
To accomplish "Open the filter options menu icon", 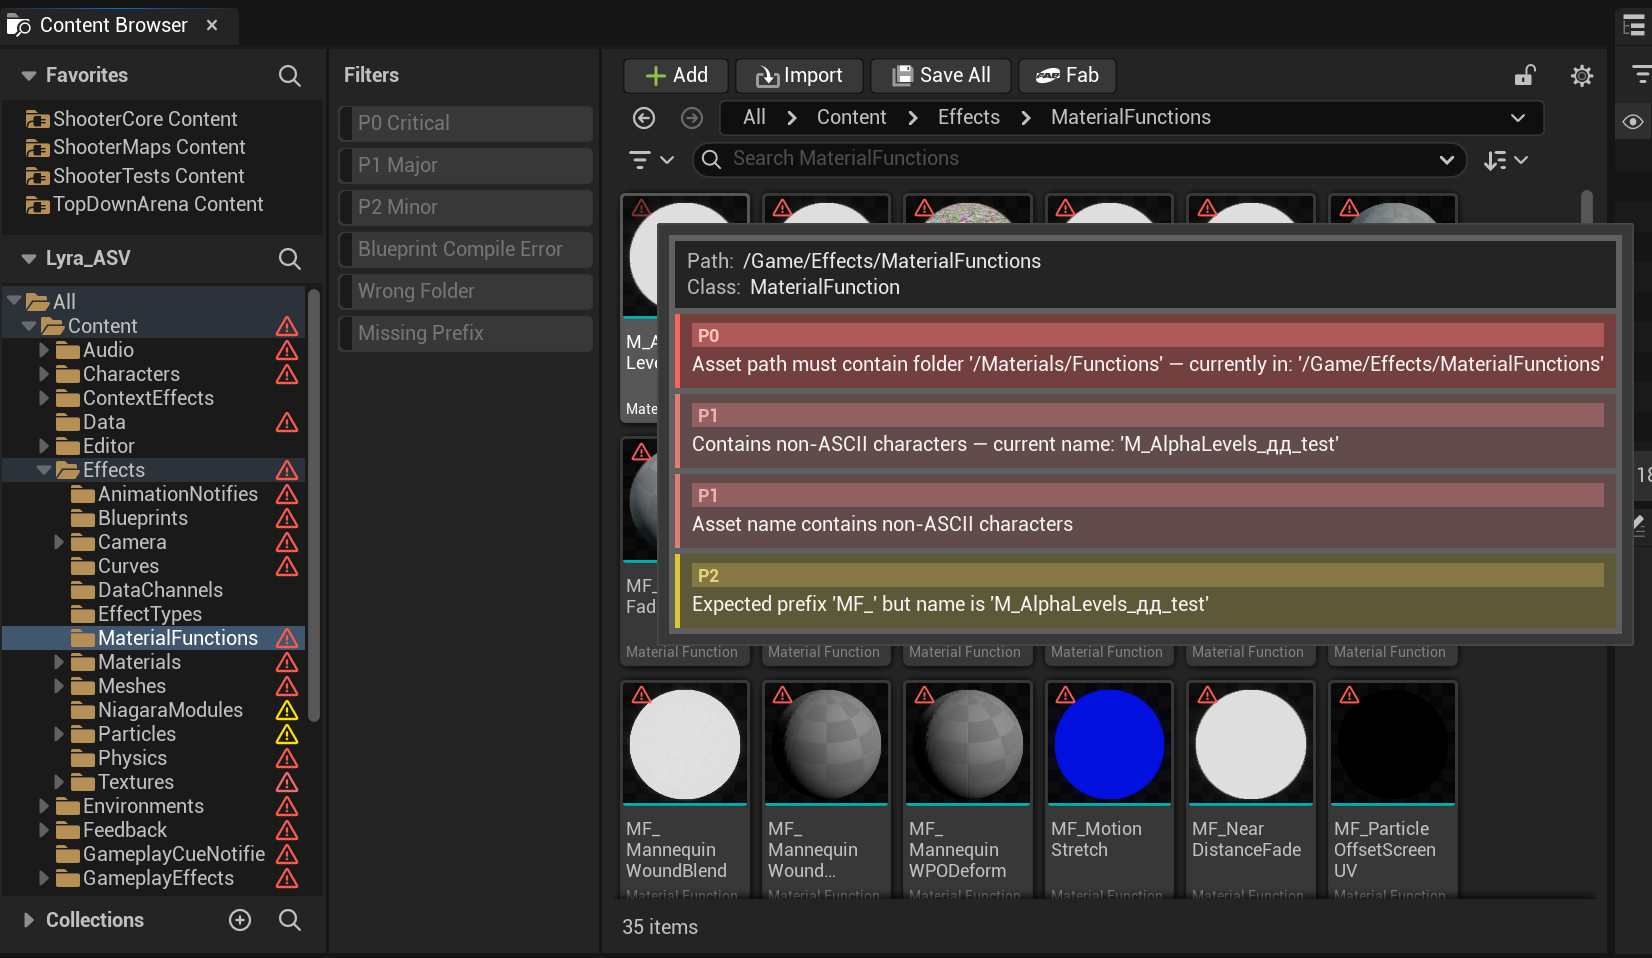I will point(651,160).
